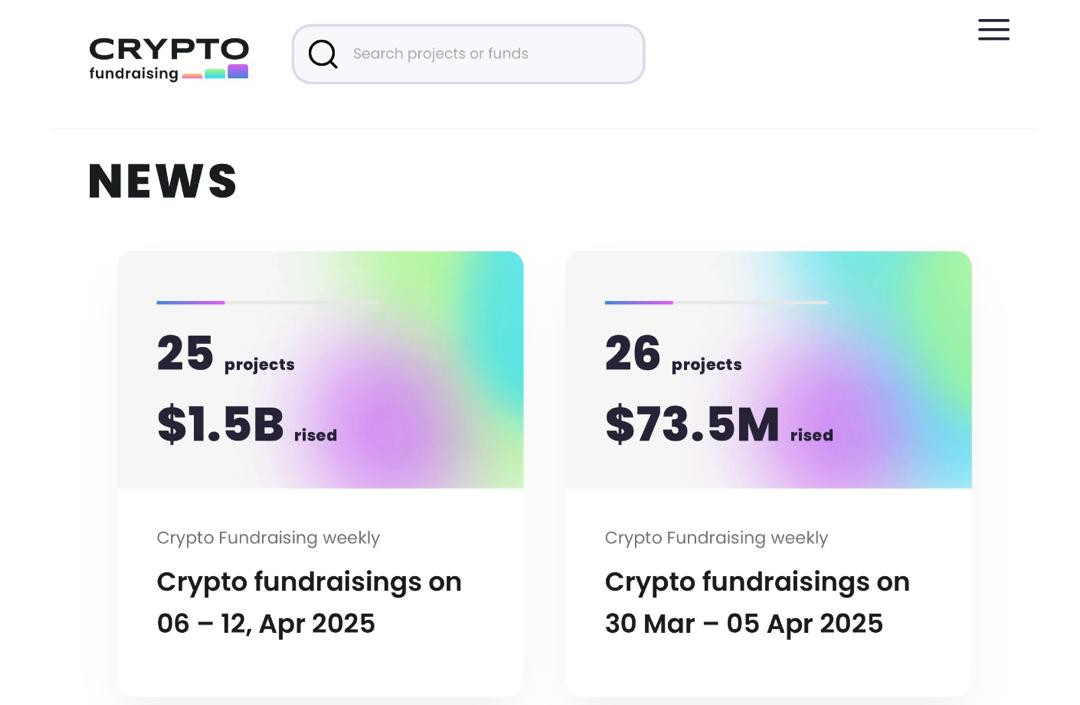Click the word 'rised' next to $73.5M
This screenshot has width=1080, height=705.
coord(812,436)
